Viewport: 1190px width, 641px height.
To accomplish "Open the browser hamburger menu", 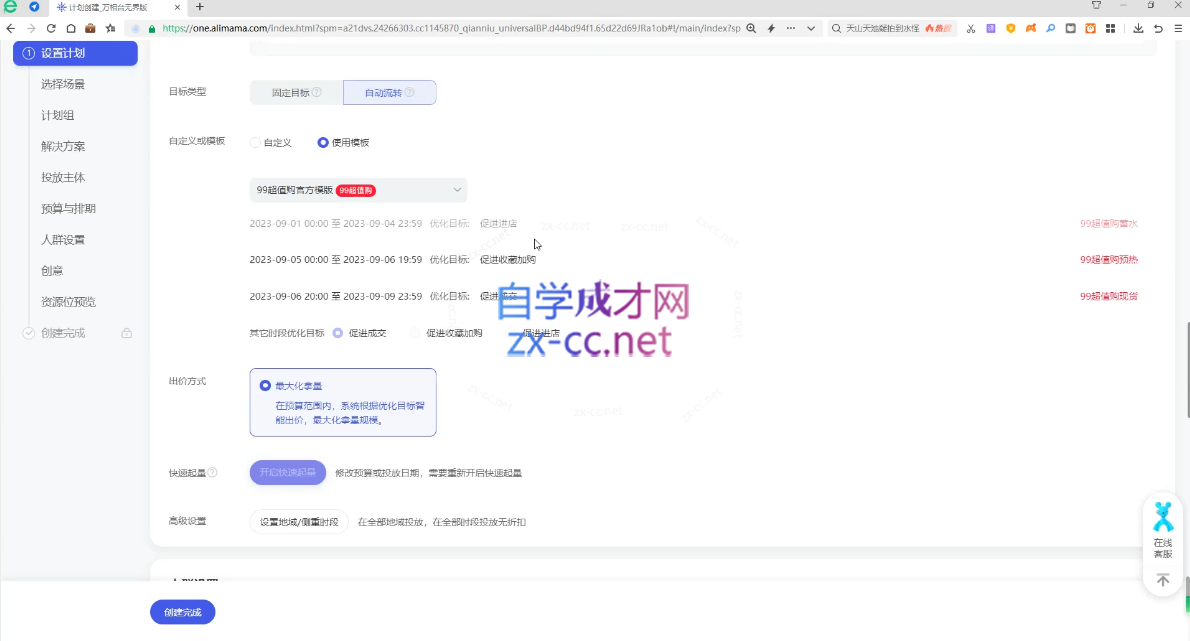I will (x=1178, y=28).
